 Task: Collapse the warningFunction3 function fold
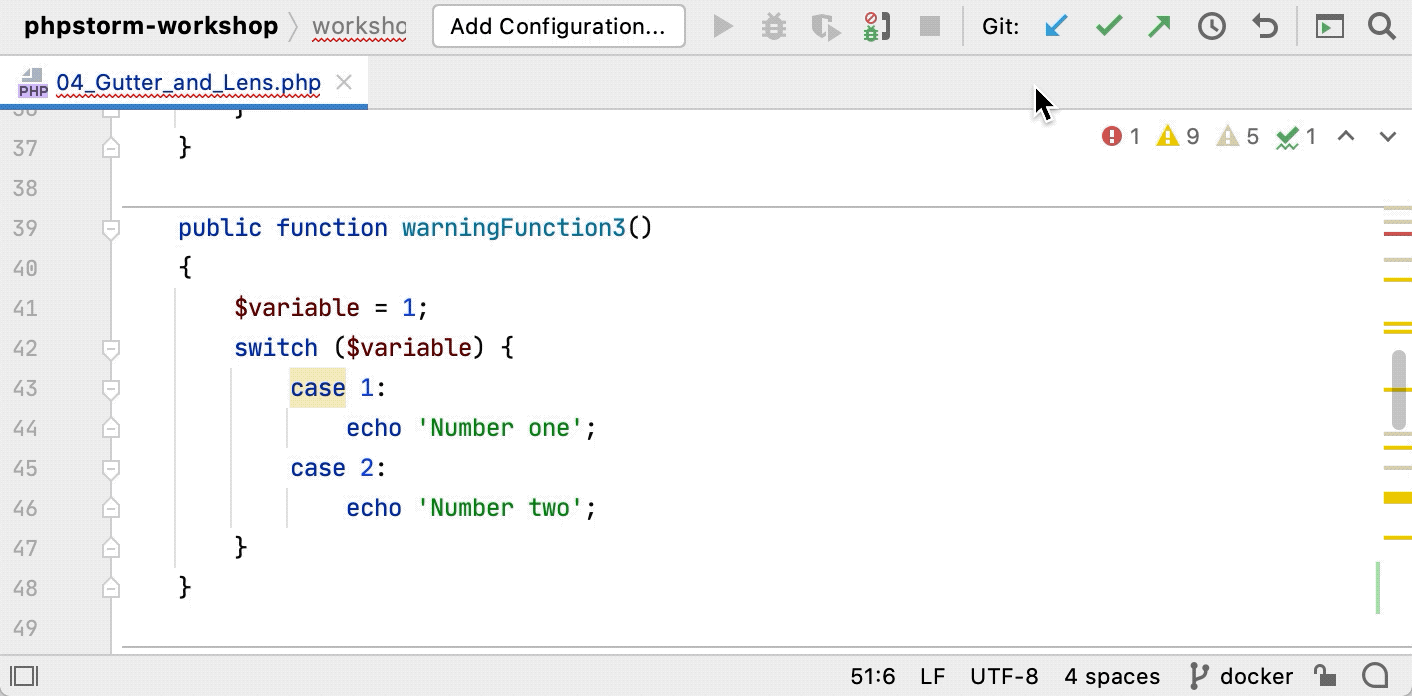click(x=111, y=227)
